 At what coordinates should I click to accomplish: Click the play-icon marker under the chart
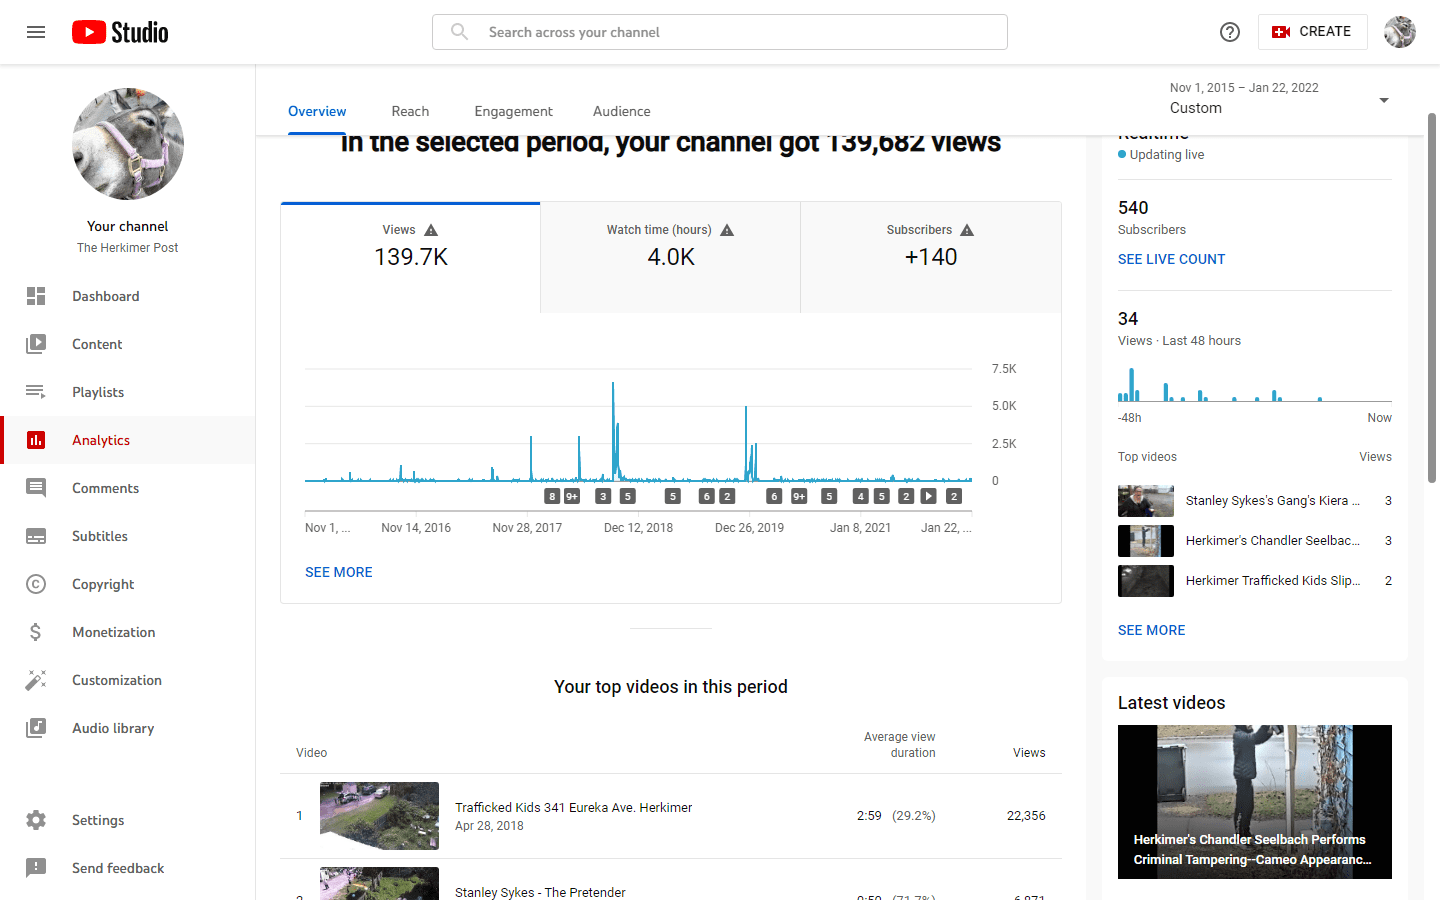click(x=929, y=496)
